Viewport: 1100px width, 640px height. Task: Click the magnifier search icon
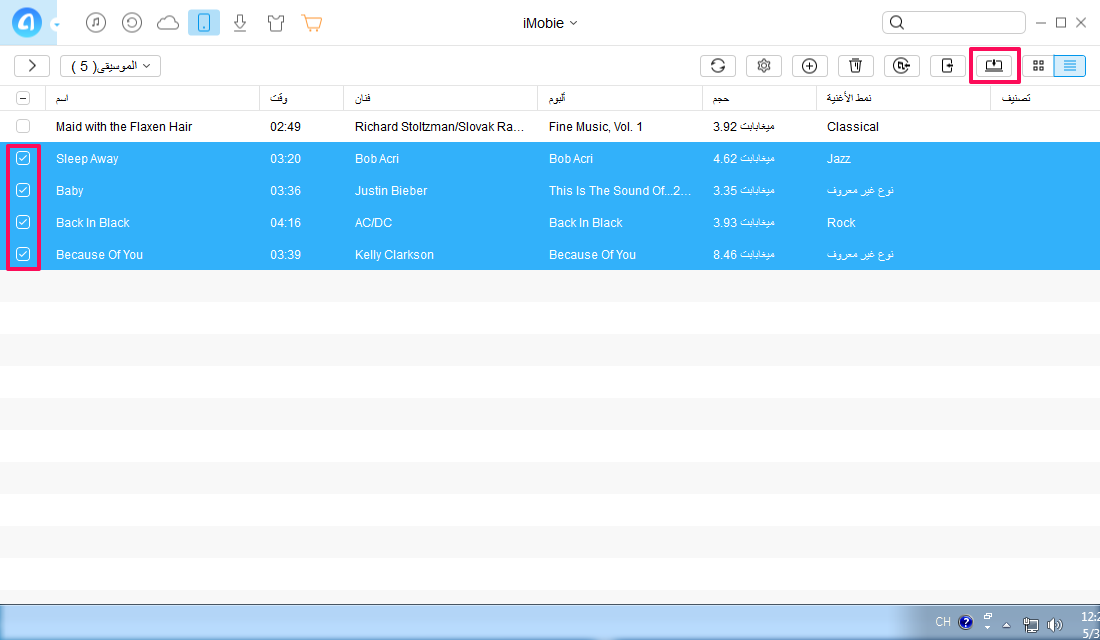point(897,22)
